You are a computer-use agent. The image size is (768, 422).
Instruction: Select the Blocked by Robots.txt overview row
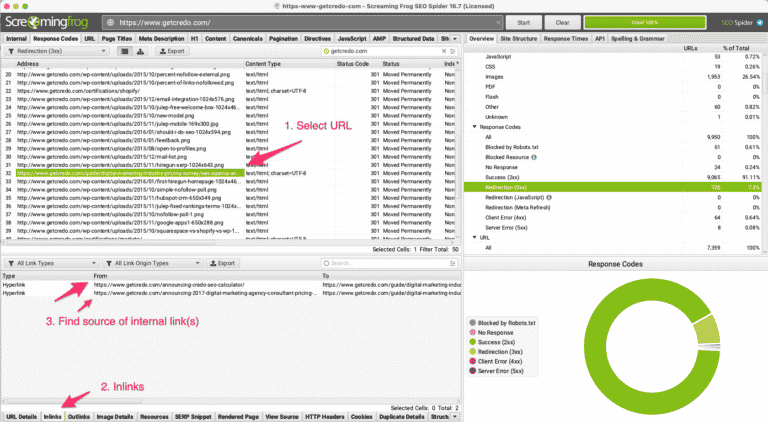click(x=613, y=147)
